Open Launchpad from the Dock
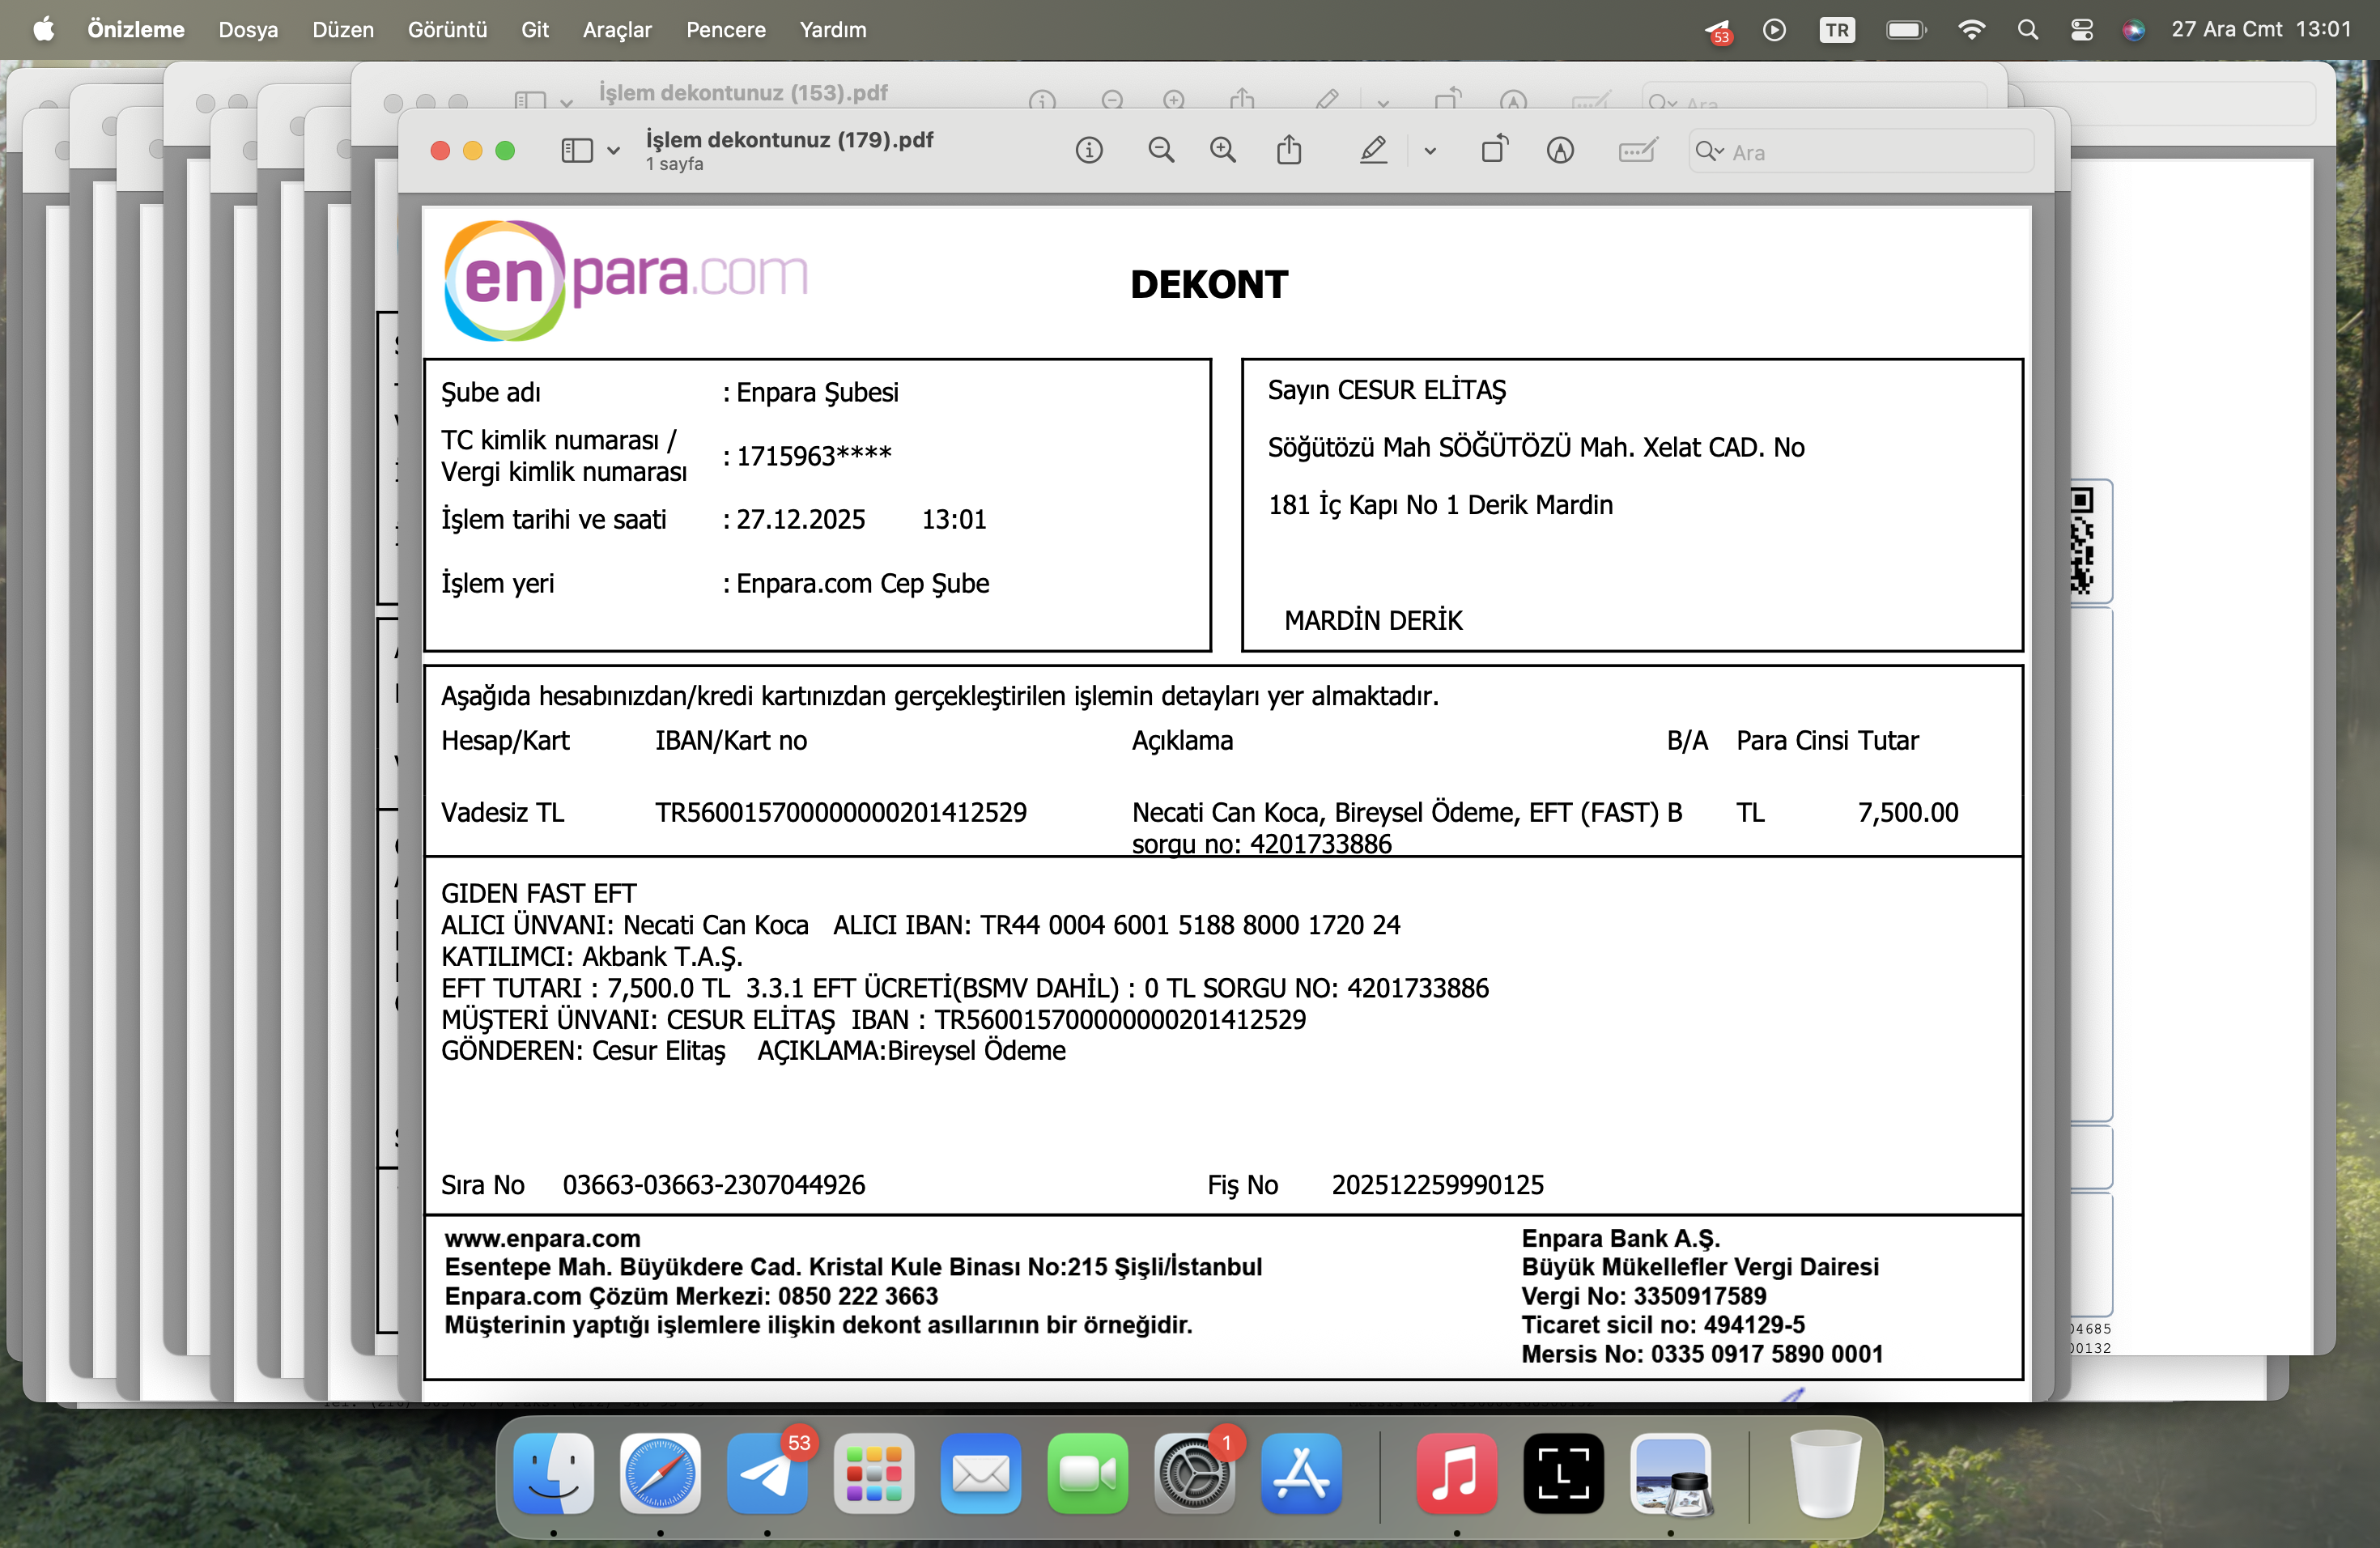2380x1548 pixels. 874,1473
